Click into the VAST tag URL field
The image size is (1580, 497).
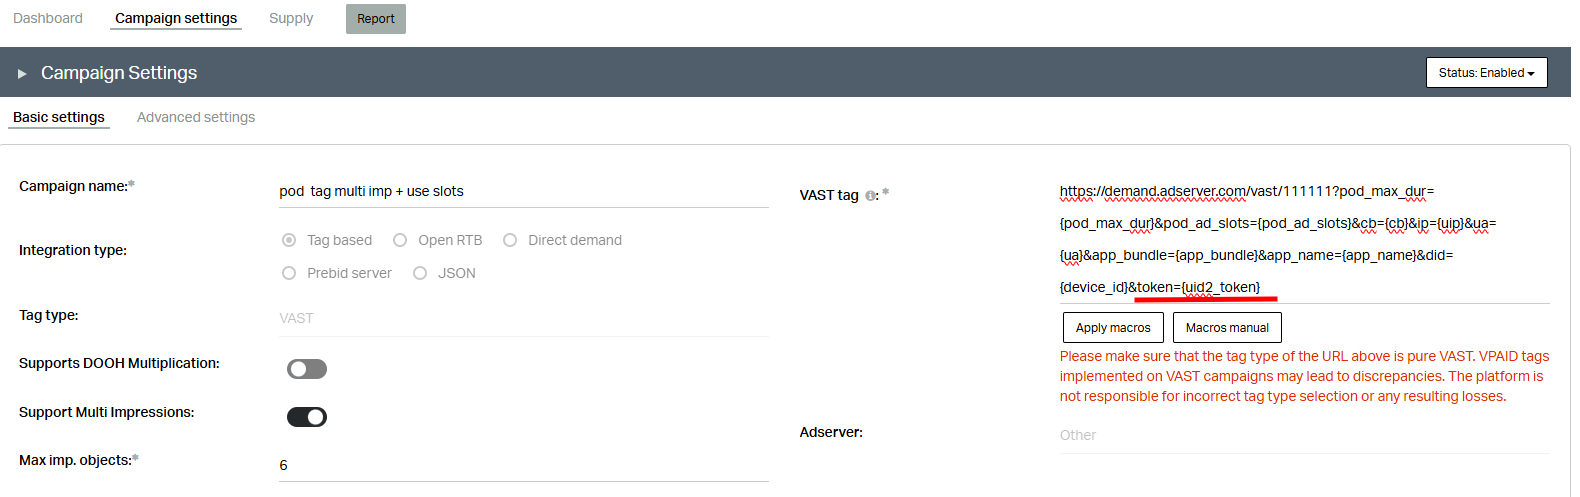pos(1305,239)
